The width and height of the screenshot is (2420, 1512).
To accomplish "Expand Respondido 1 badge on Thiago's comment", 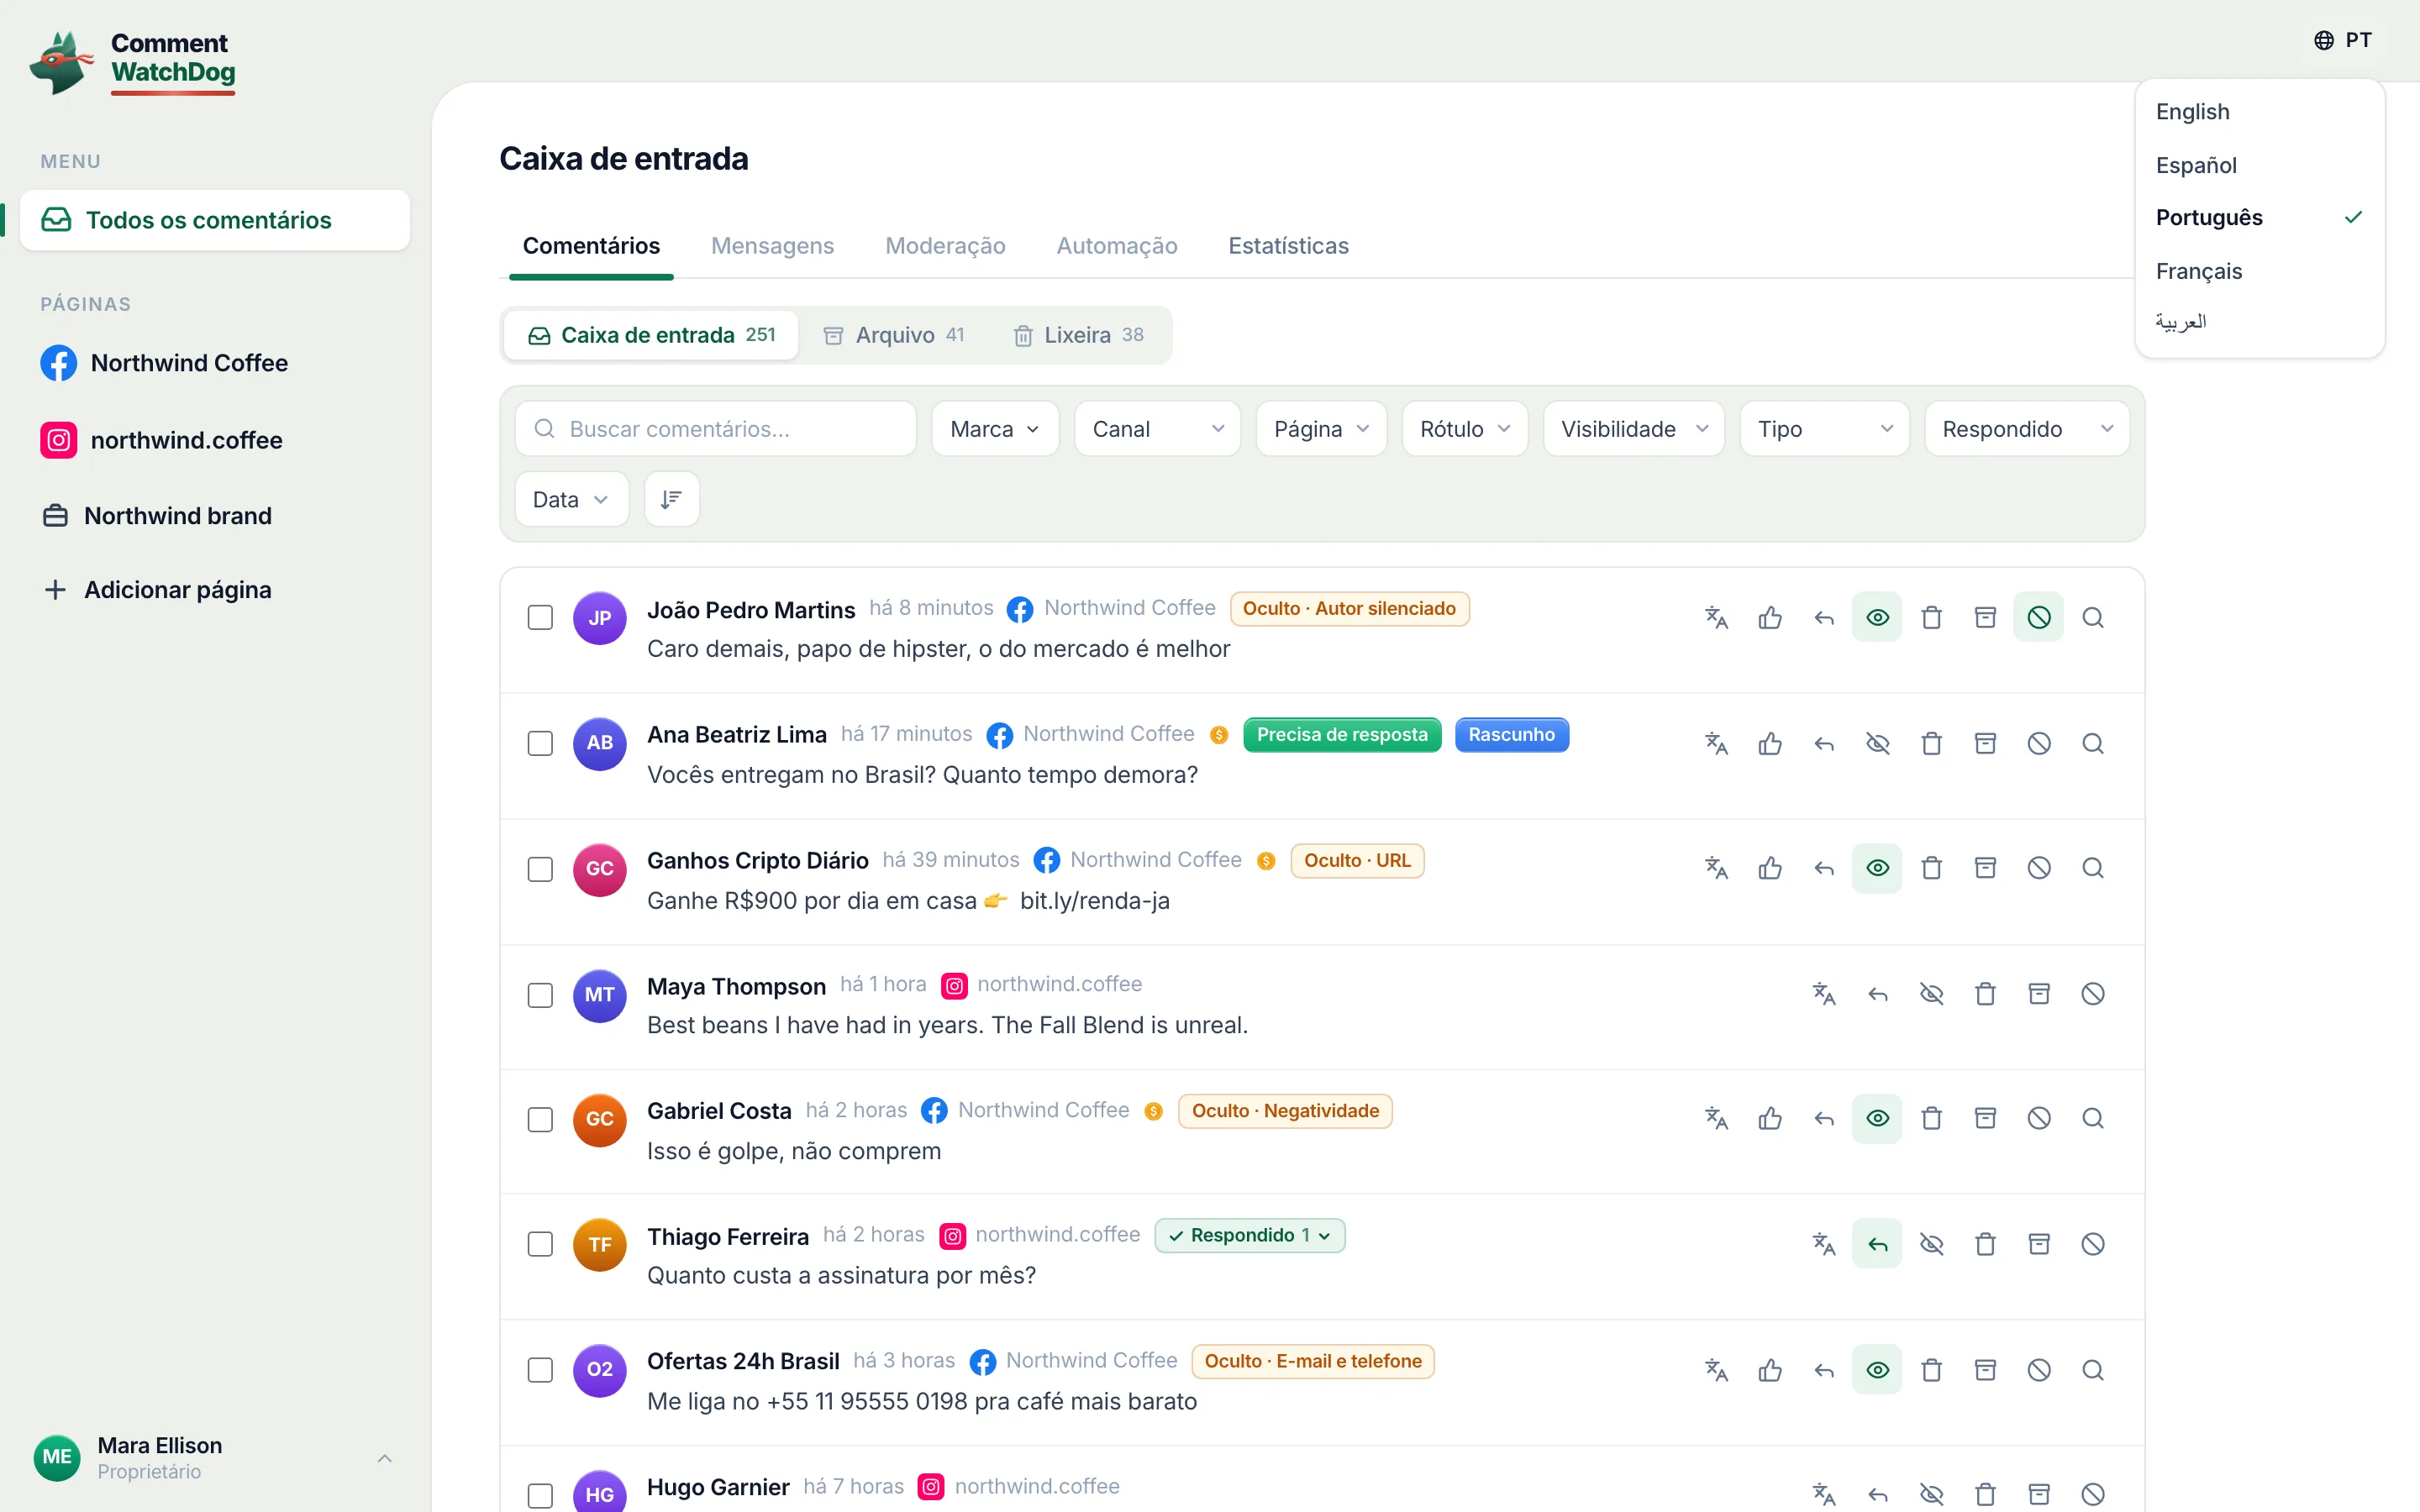I will (x=1250, y=1236).
